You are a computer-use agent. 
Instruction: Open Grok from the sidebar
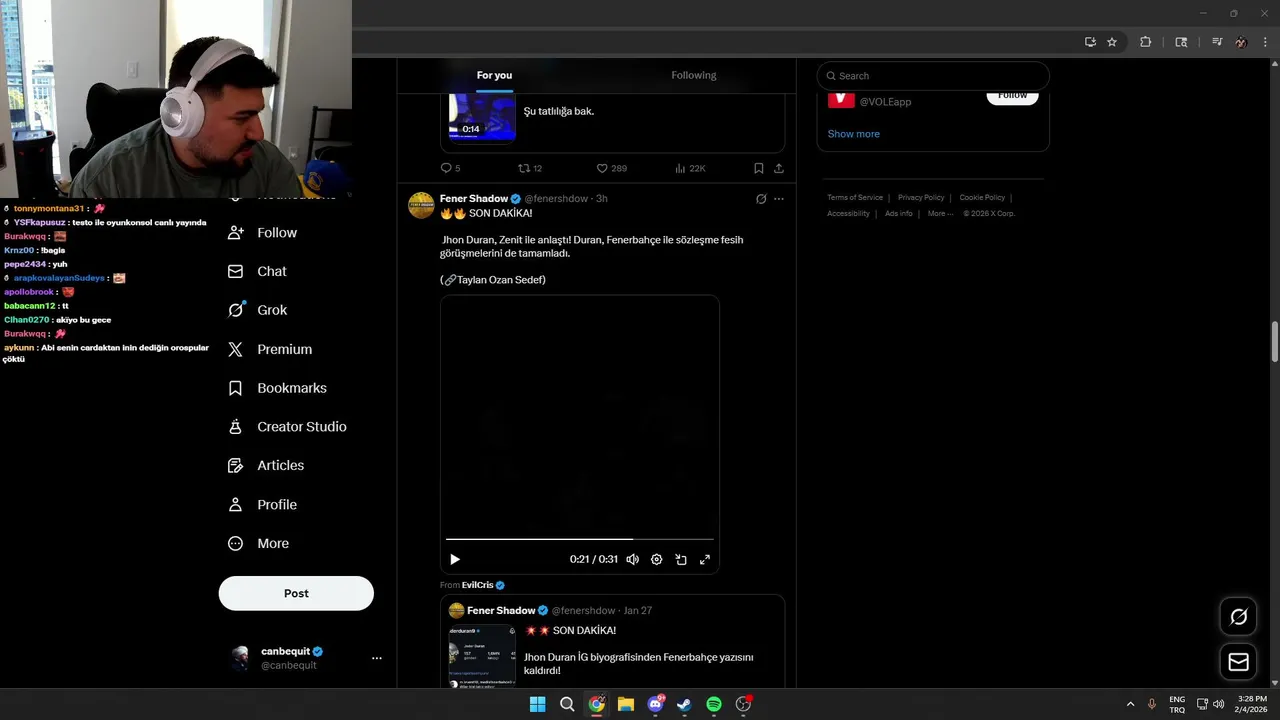[258, 310]
